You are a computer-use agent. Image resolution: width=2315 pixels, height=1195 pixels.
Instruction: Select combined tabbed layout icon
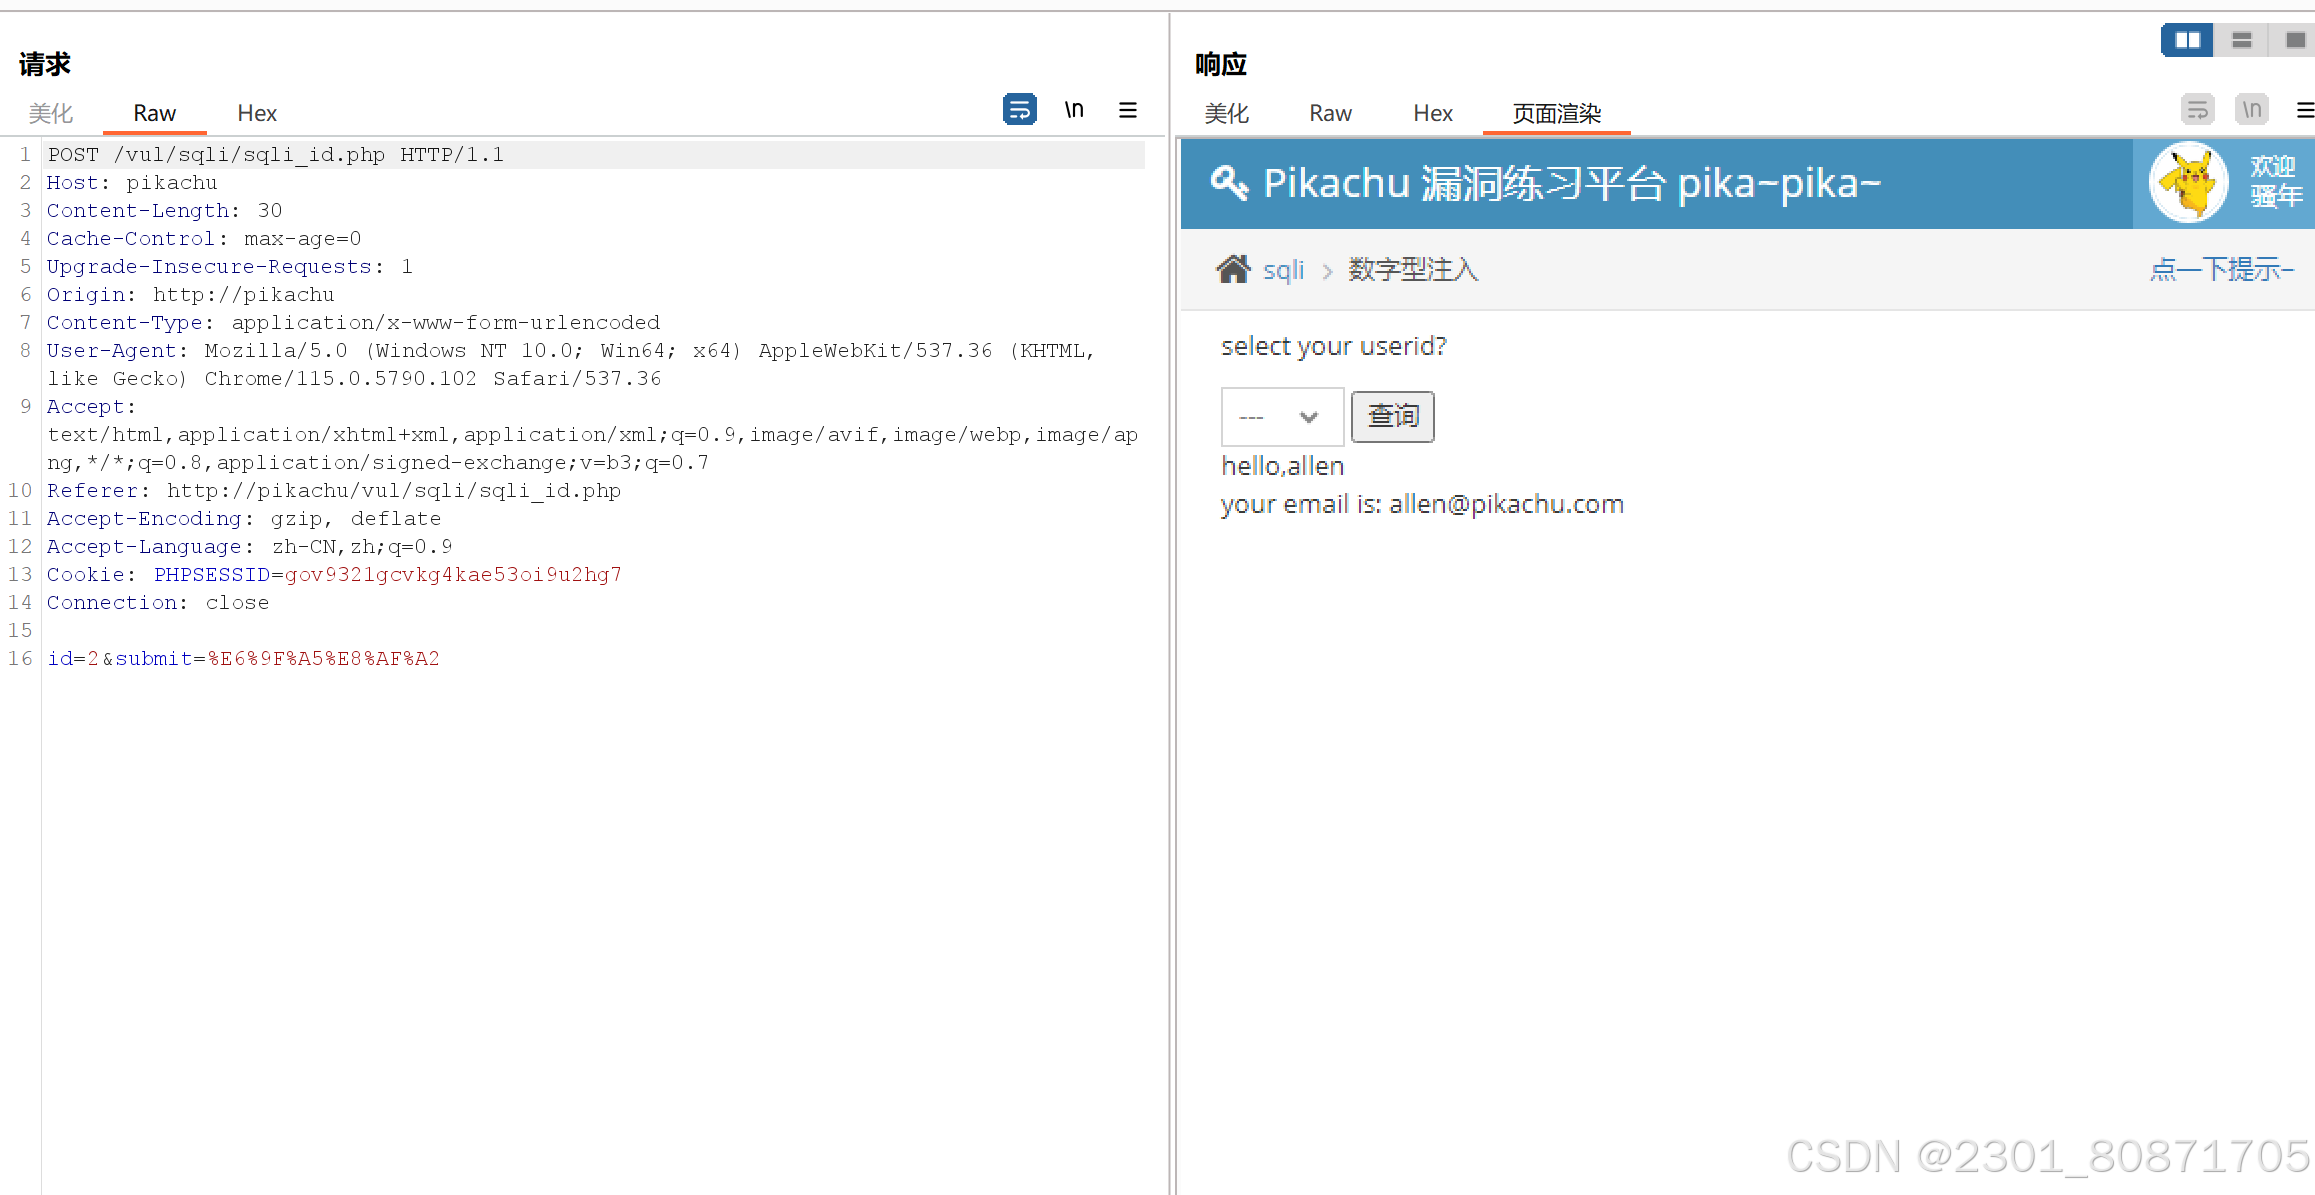[x=2295, y=40]
